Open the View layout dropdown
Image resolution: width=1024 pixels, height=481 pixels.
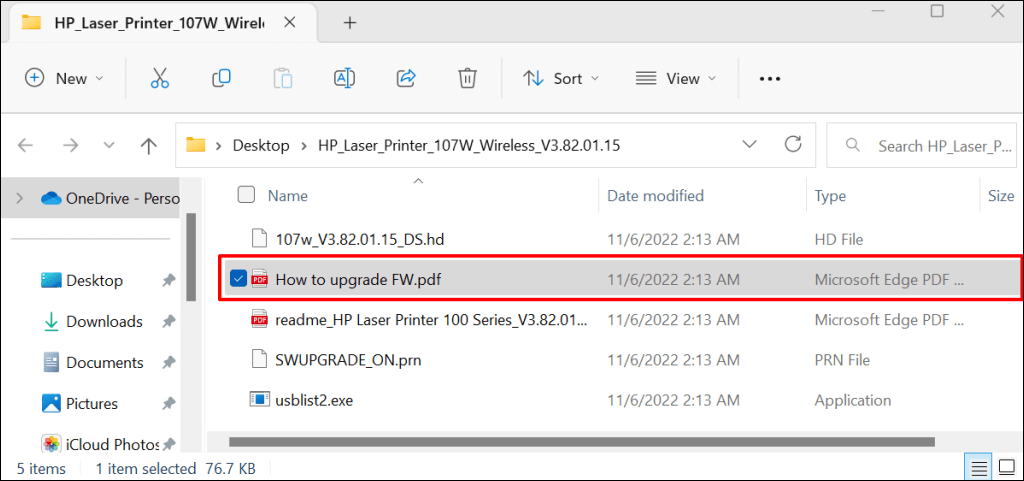[676, 78]
